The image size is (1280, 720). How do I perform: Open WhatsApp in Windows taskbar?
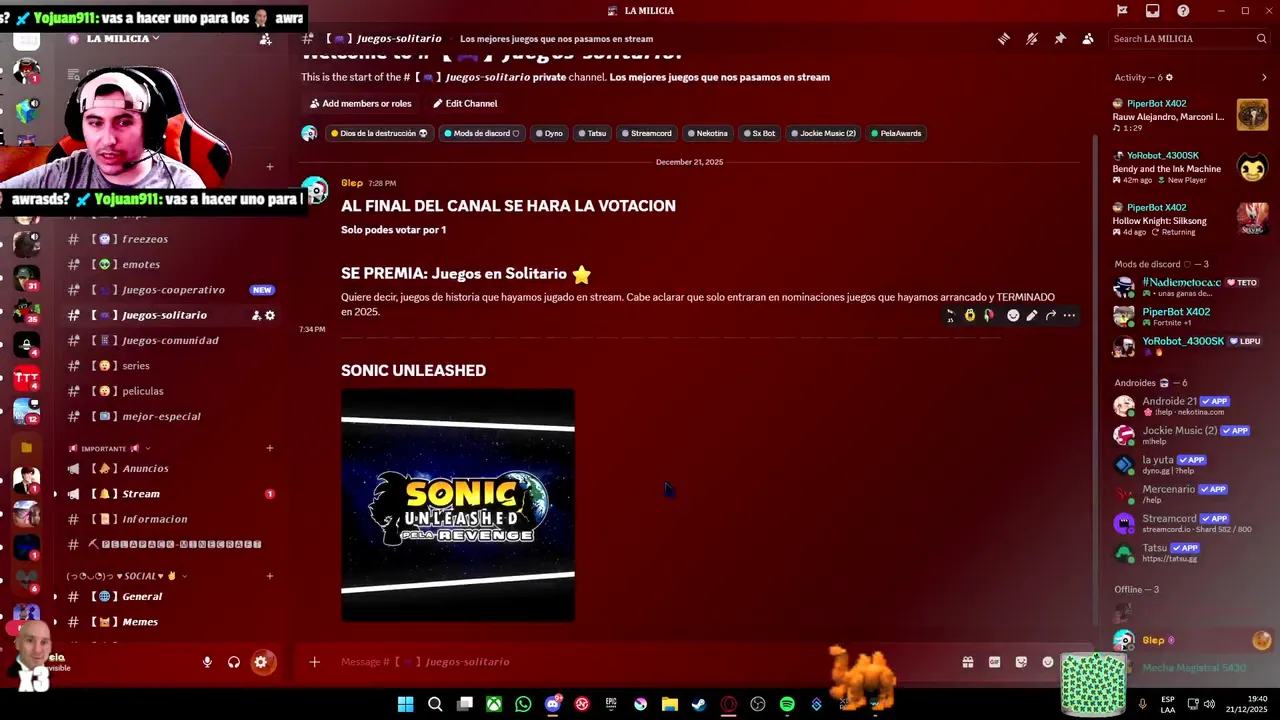coord(523,704)
